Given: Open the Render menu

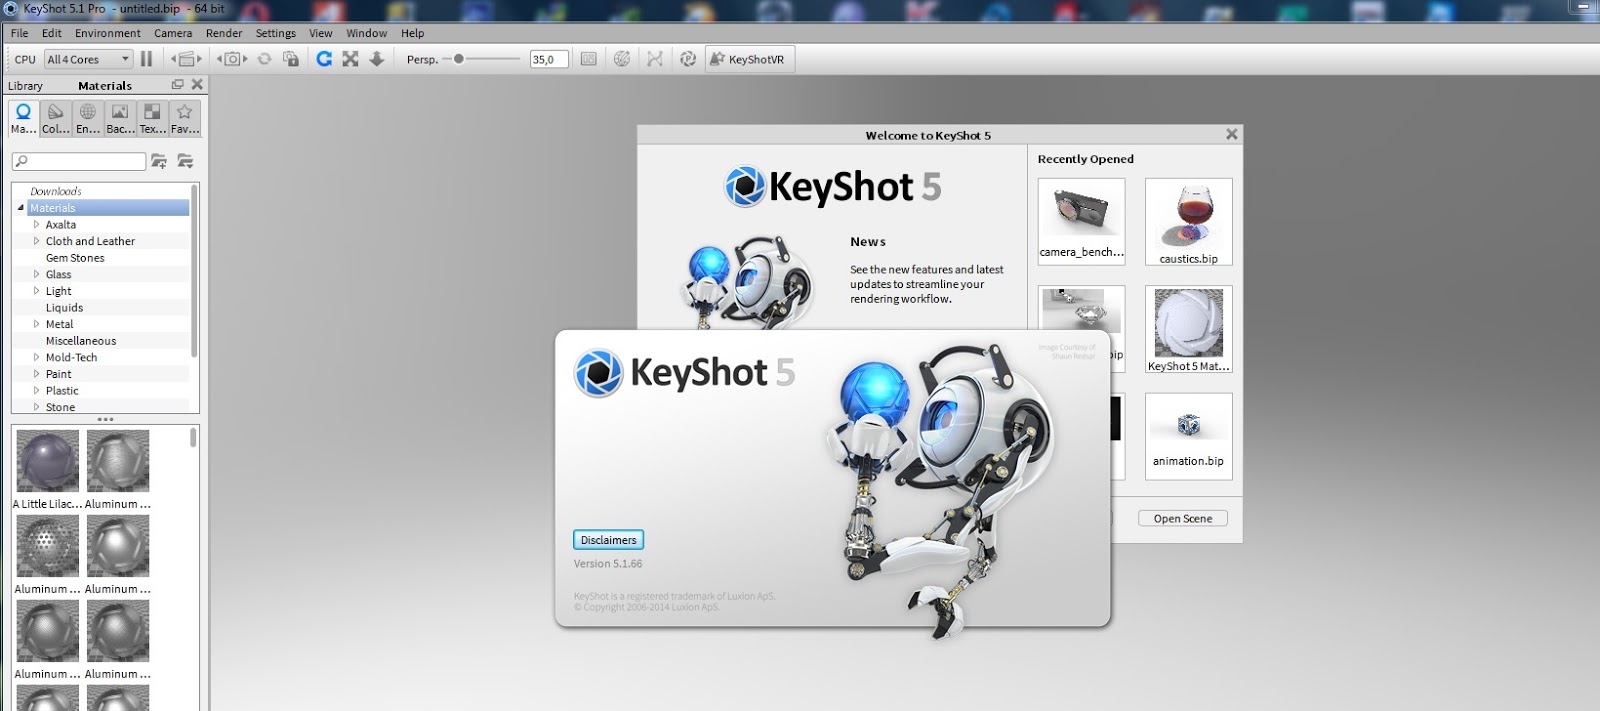Looking at the screenshot, I should click(x=224, y=33).
